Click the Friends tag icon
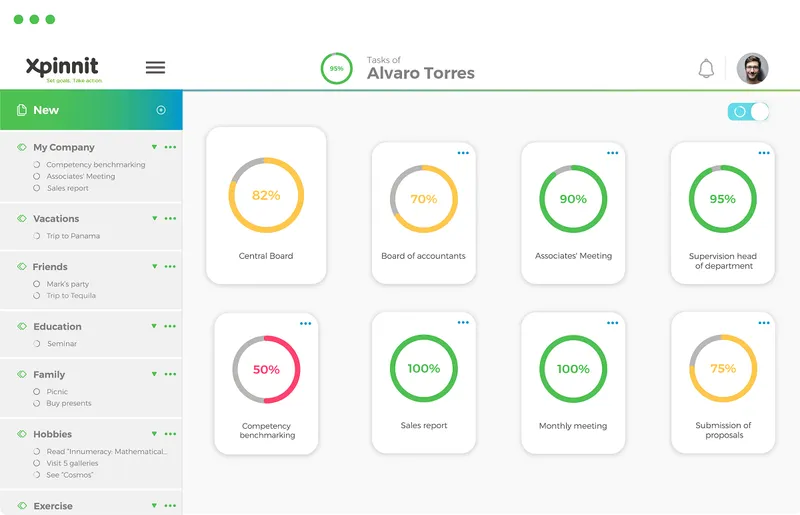Screen dimensions: 800x515 21,266
